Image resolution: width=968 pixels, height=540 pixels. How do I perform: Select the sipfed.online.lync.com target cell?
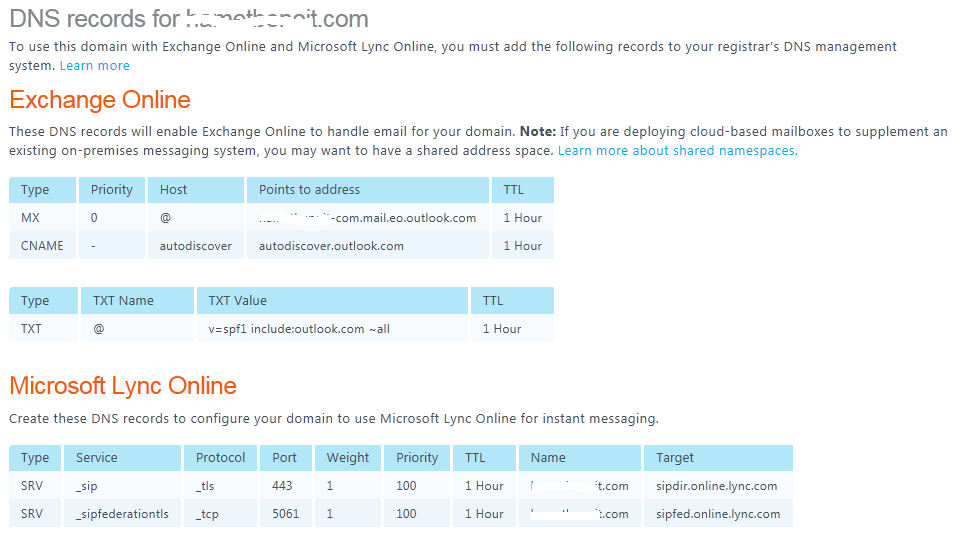(718, 513)
